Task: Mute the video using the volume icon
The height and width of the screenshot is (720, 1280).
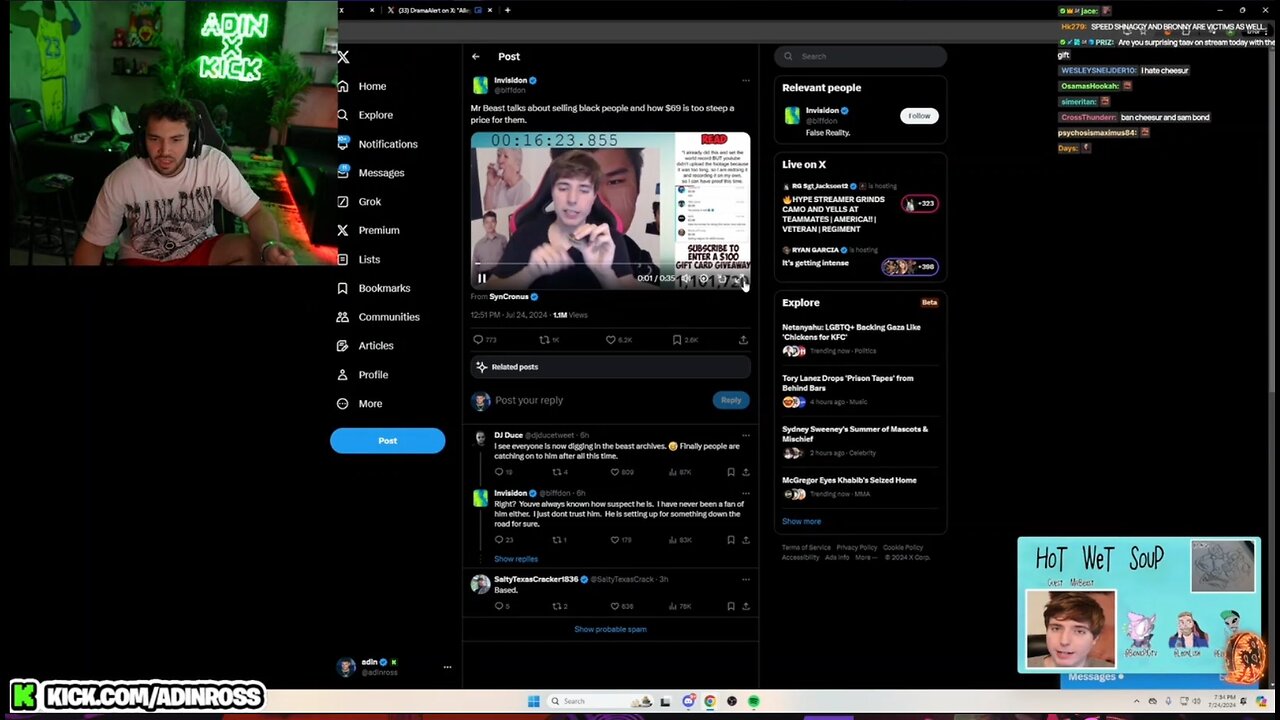Action: pyautogui.click(x=685, y=279)
